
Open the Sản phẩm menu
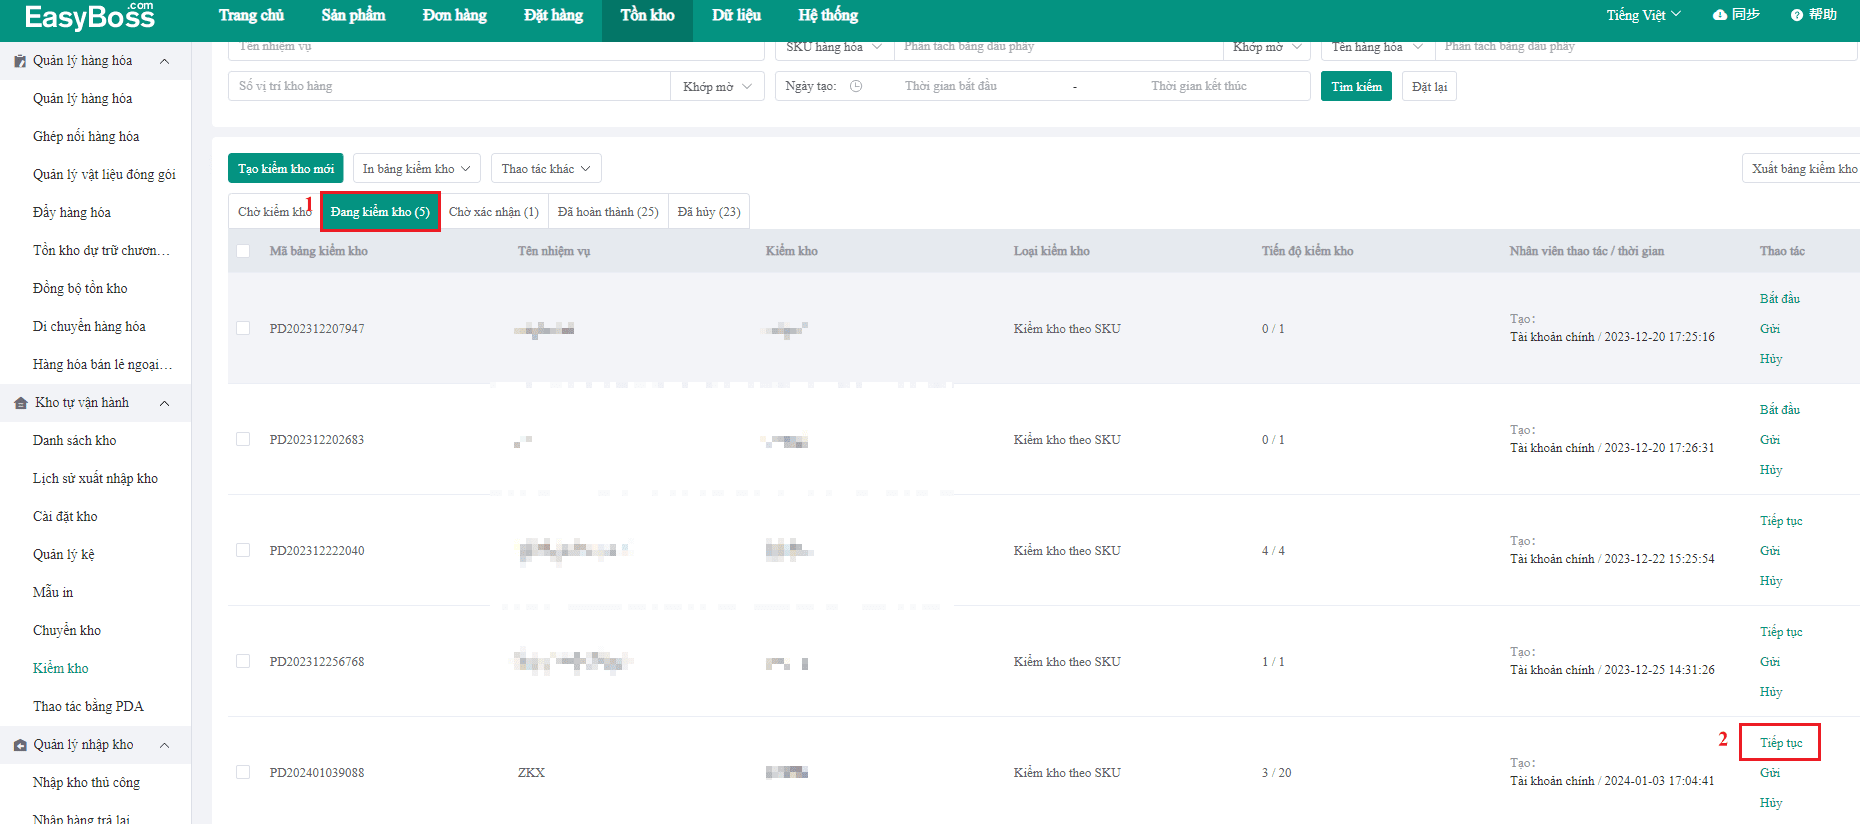pos(353,15)
